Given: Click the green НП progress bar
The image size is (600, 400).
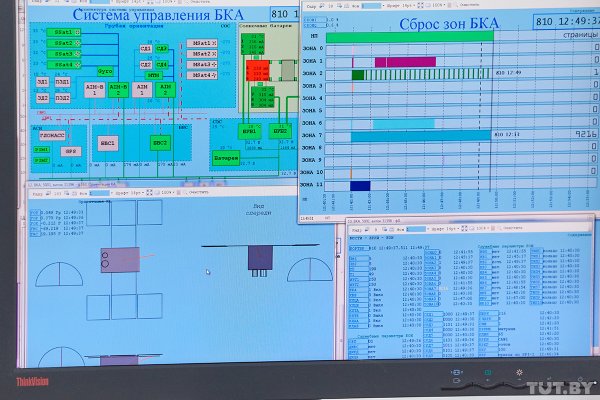Looking at the screenshot, I should (x=410, y=37).
